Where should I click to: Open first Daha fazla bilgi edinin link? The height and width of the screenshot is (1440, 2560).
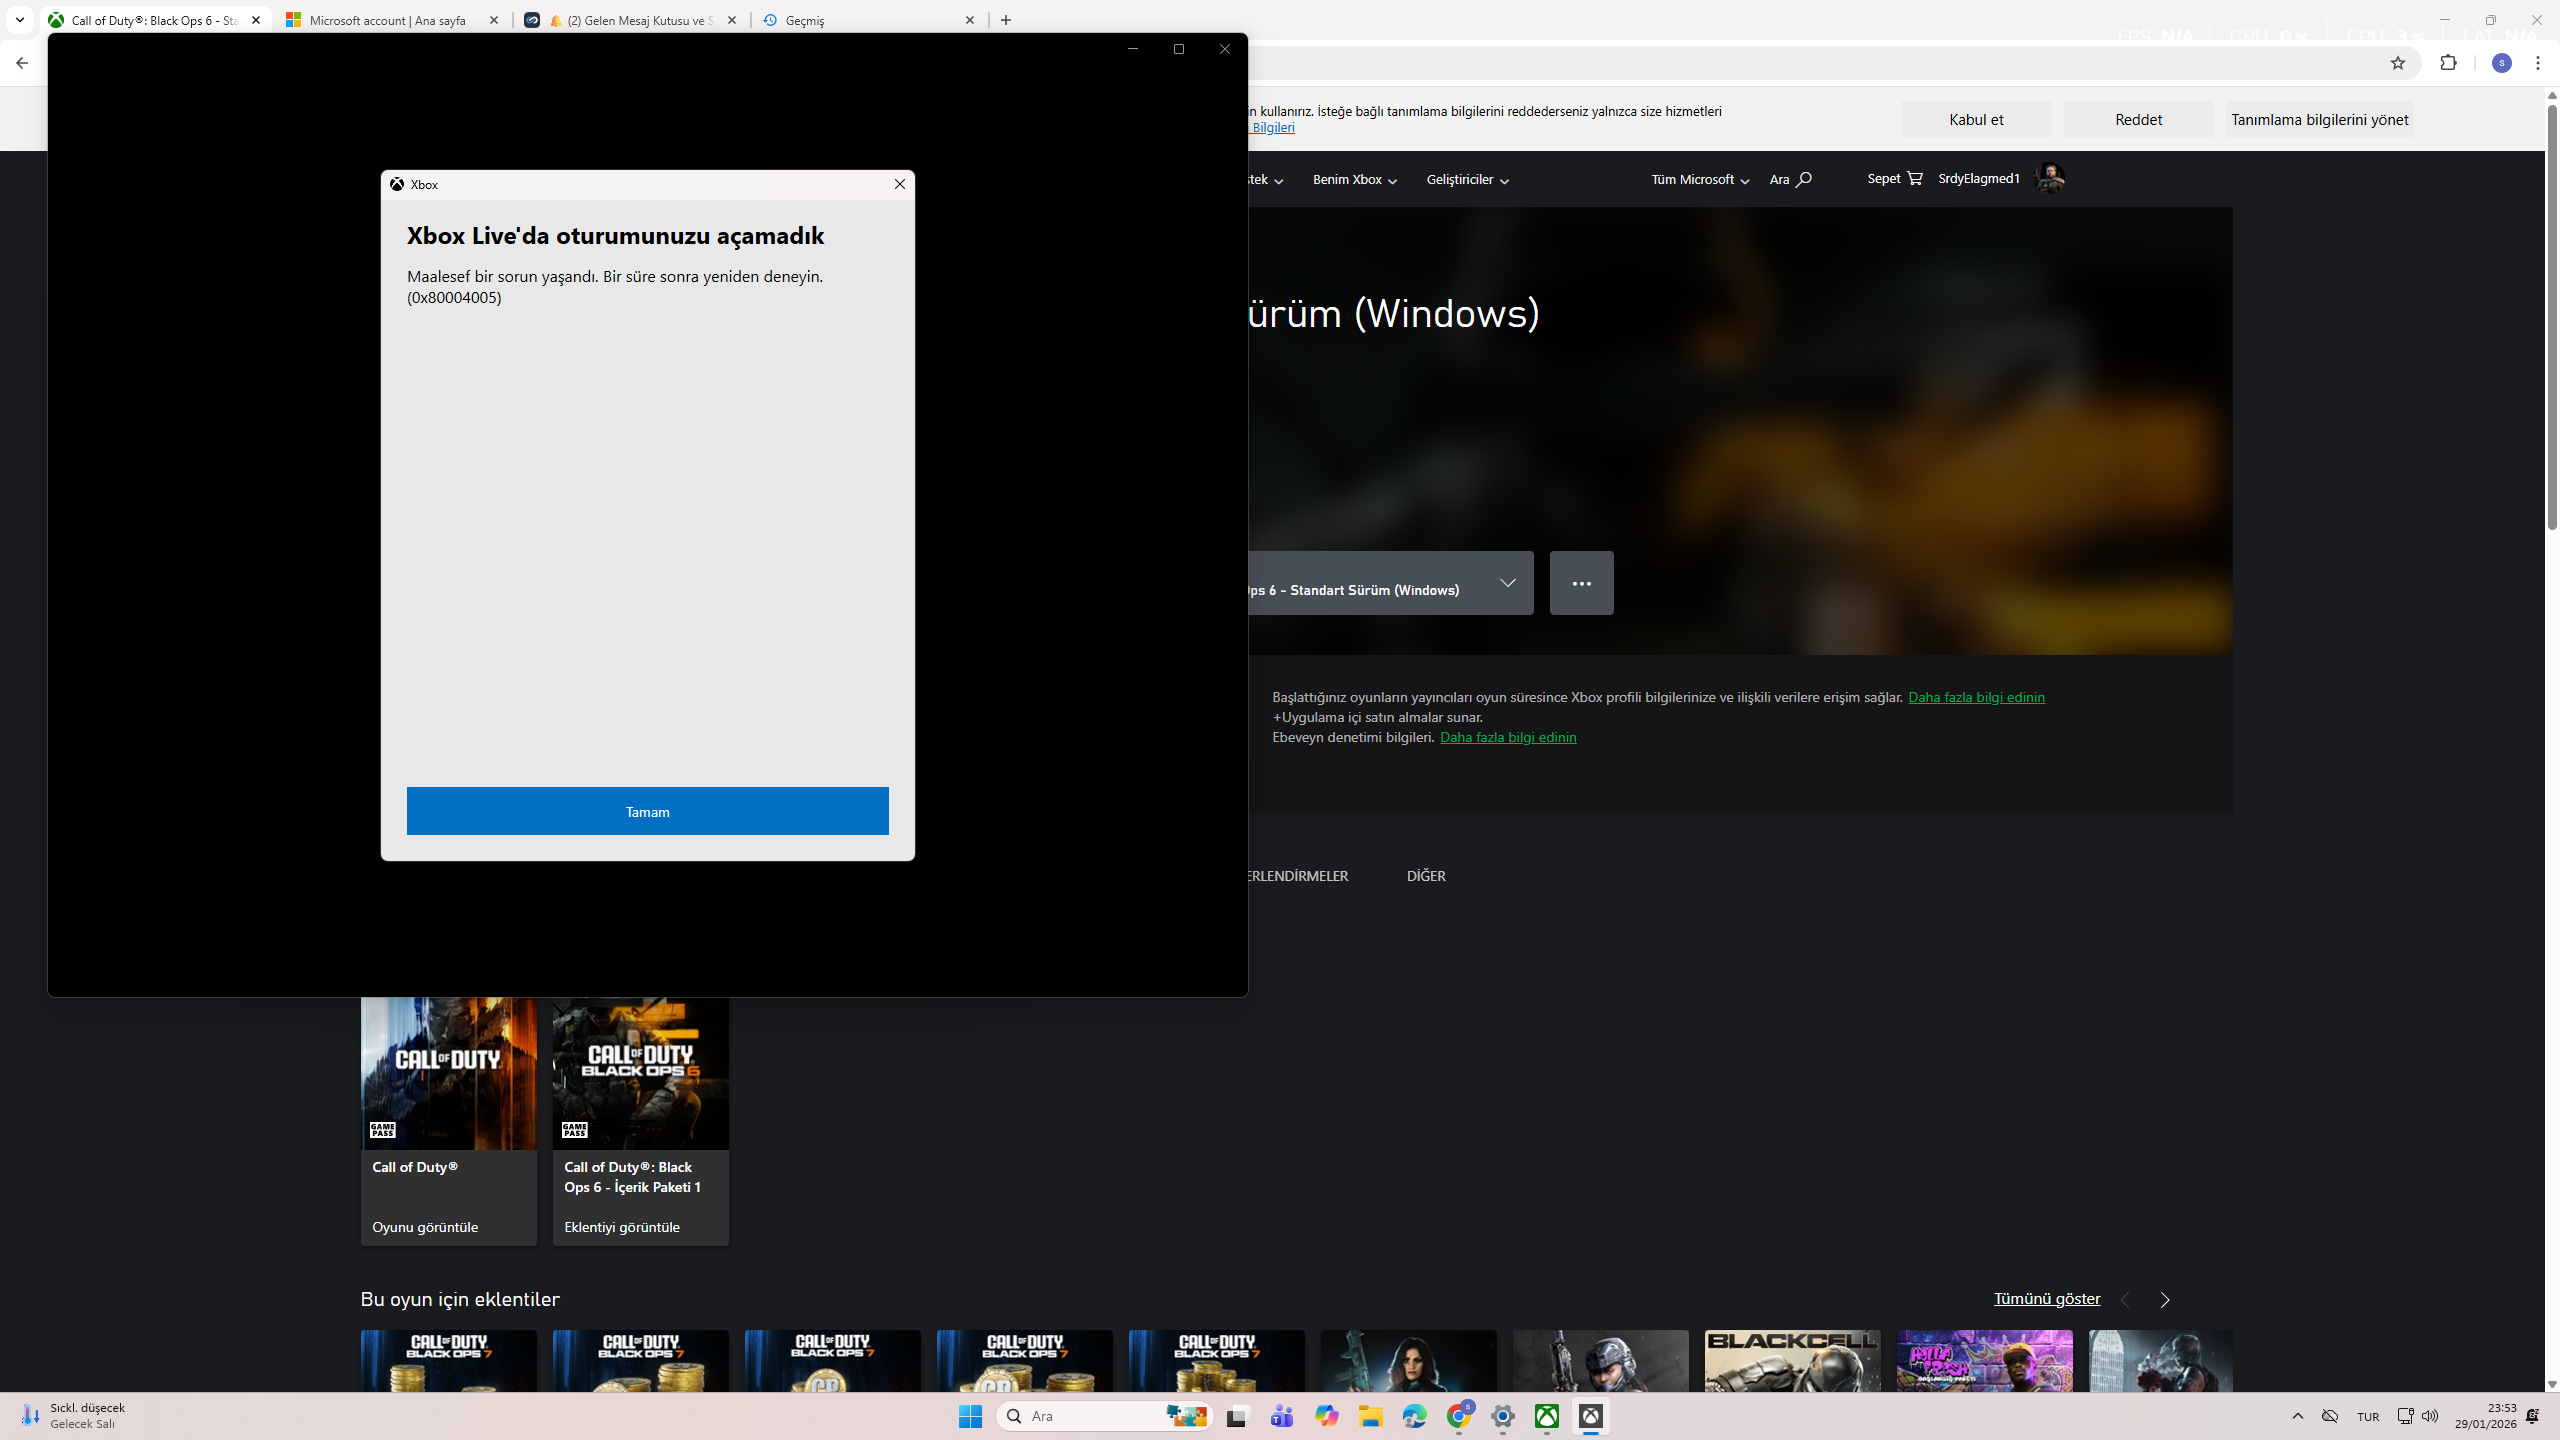1976,697
